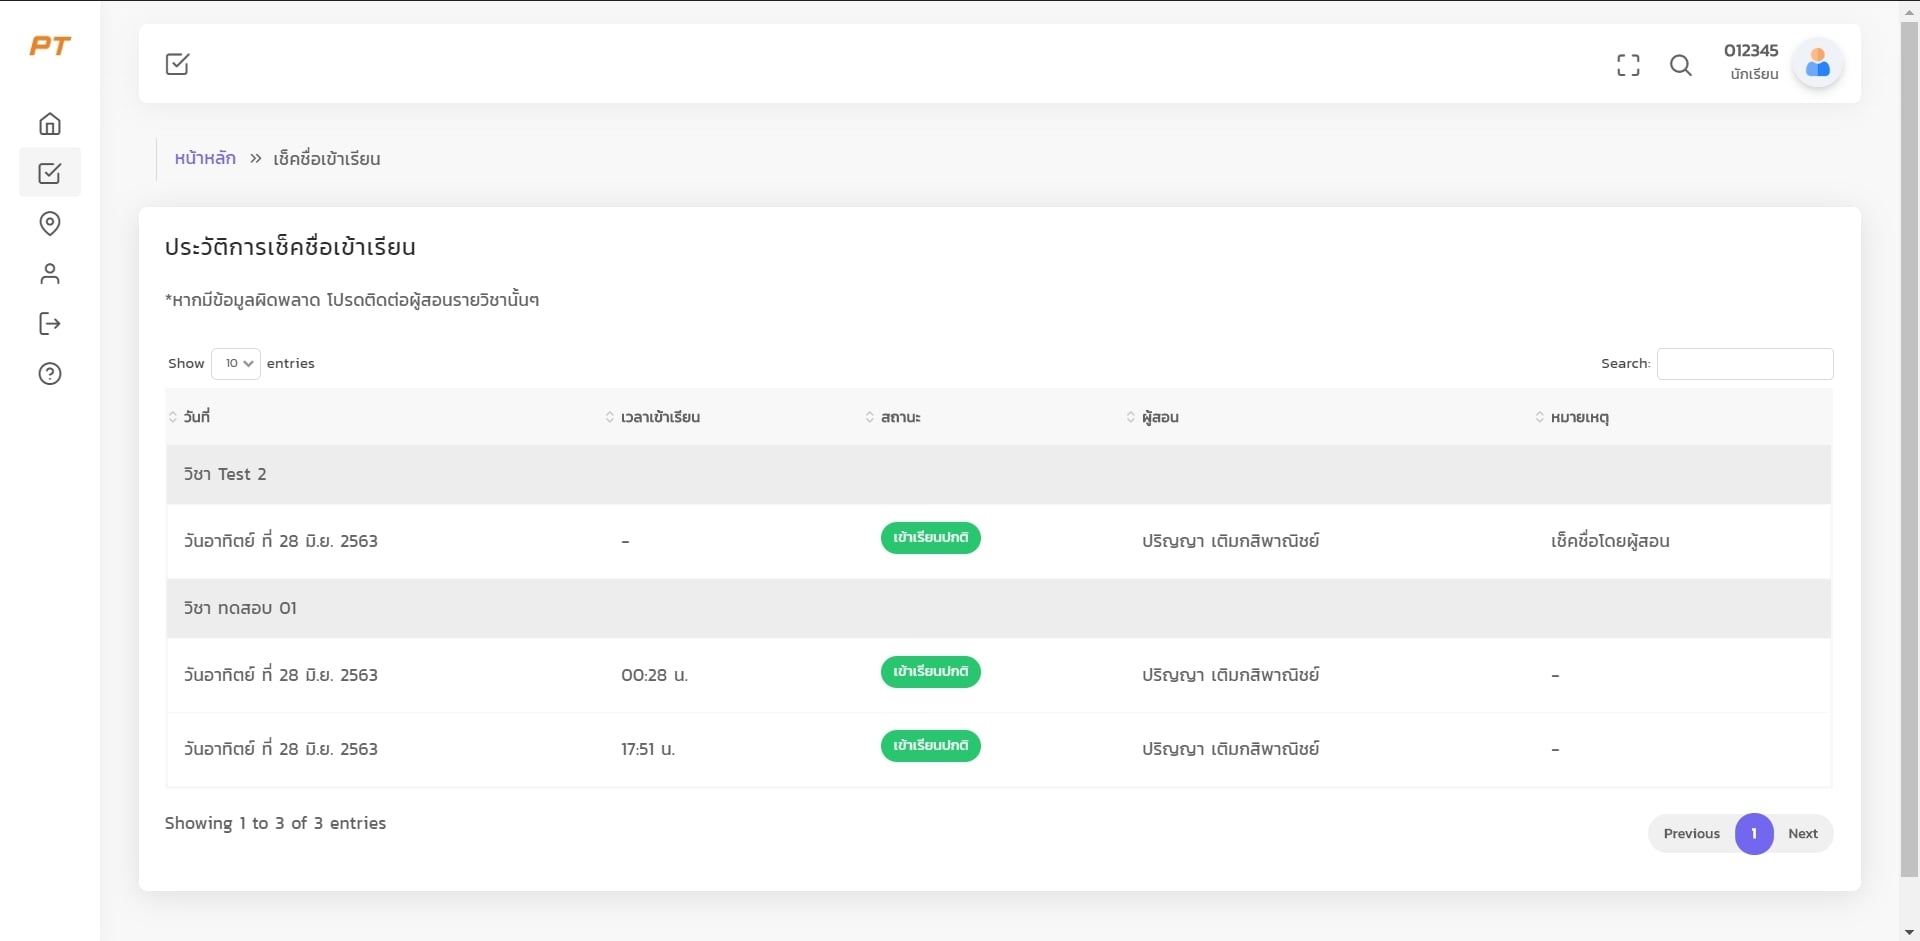Open the user profile icon in sidebar
1920x941 pixels.
(x=50, y=273)
